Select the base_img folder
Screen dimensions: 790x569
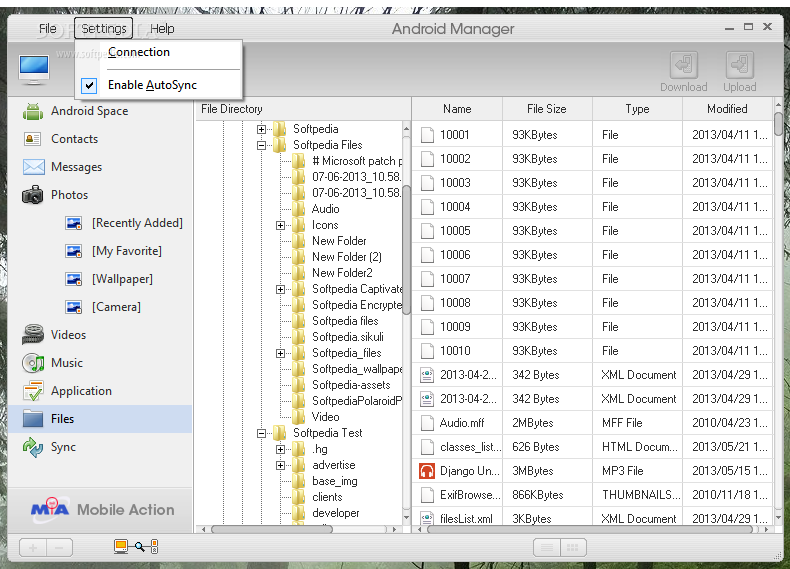335,481
